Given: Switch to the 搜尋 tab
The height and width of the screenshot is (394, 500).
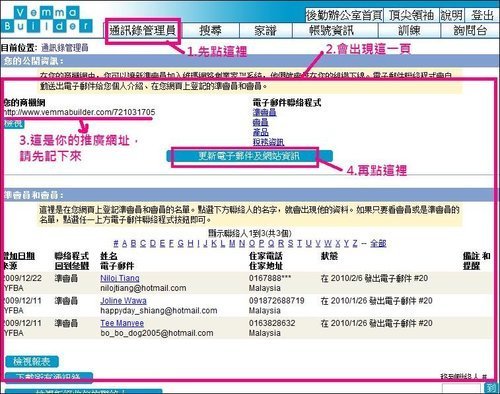Looking at the screenshot, I should (x=211, y=31).
